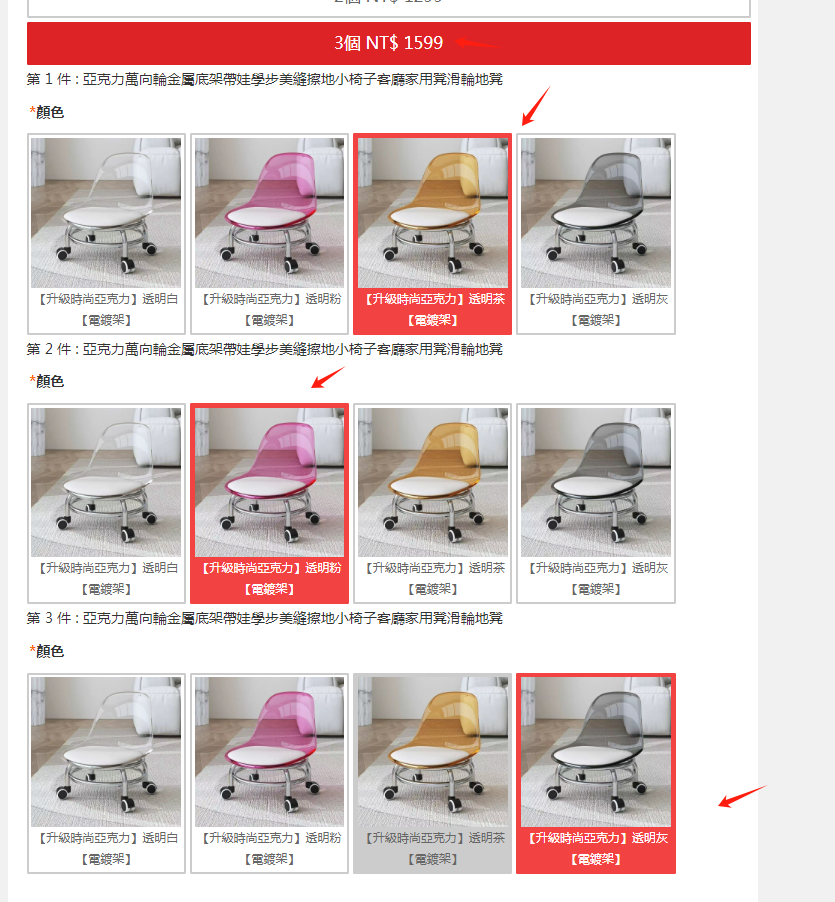
Task: Pick 透明白 color for item 1
Action: tap(106, 234)
